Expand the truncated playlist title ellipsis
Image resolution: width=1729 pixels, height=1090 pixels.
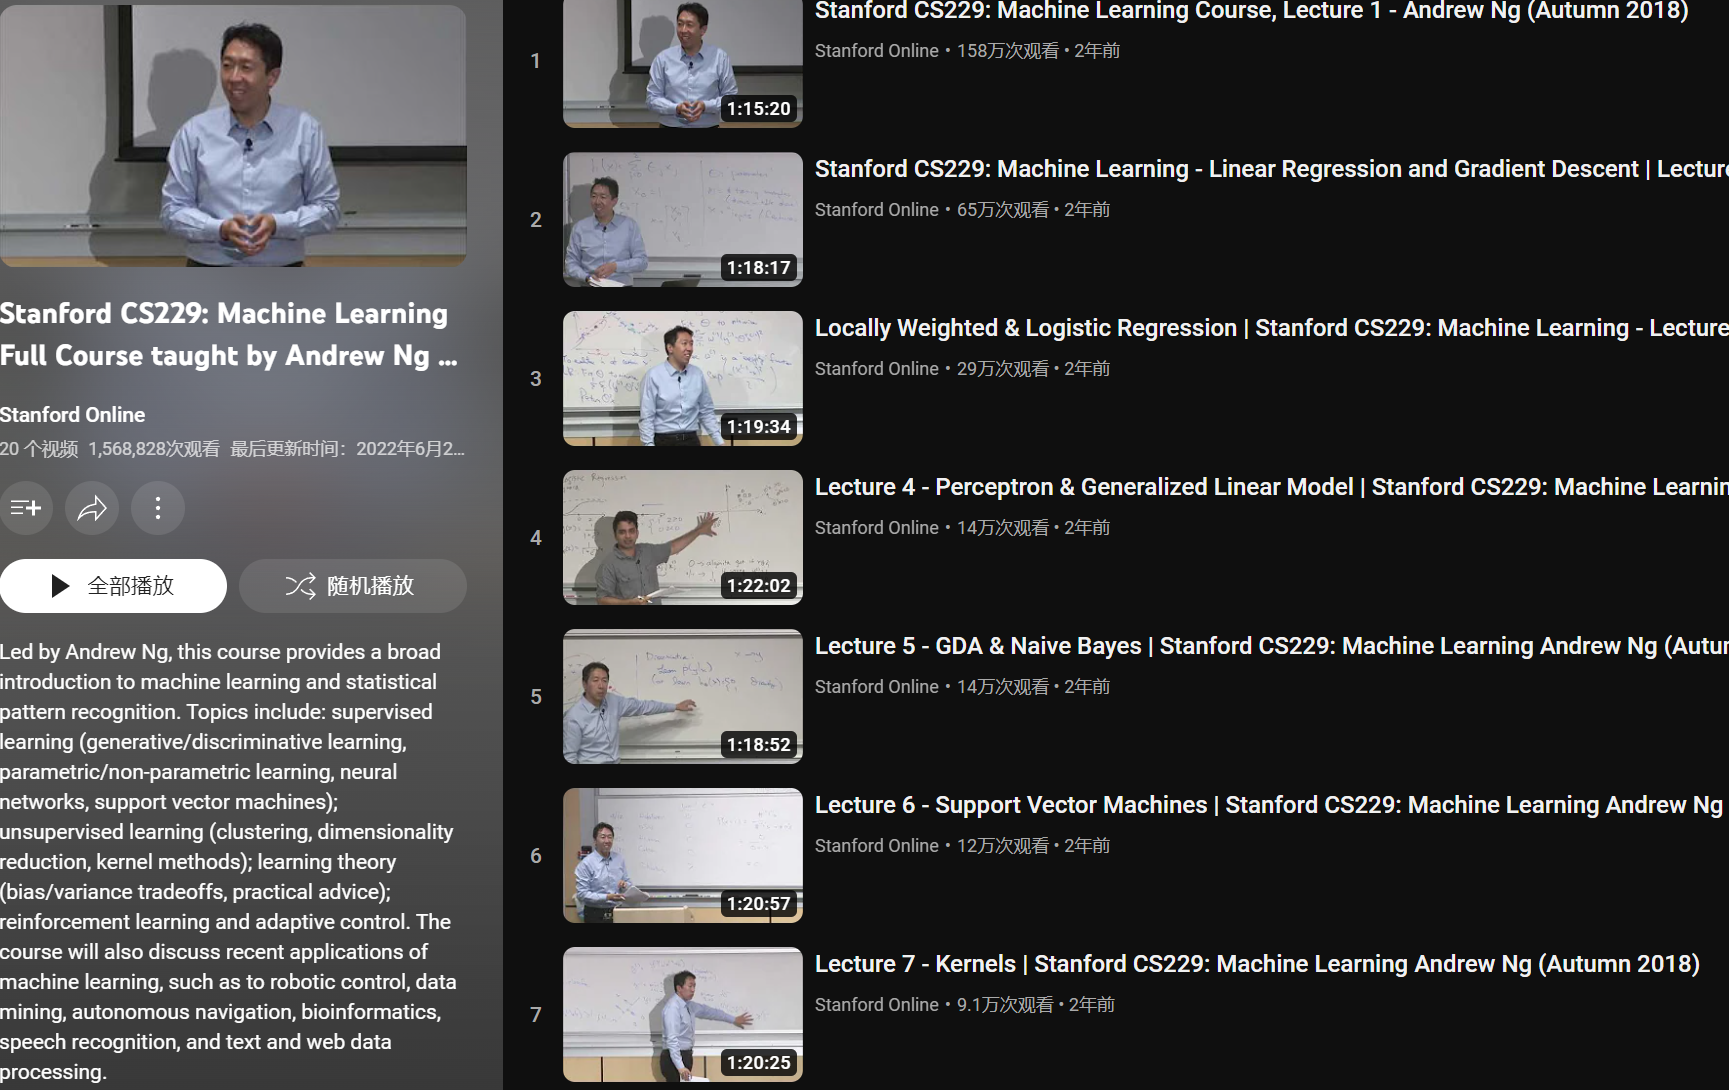448,357
